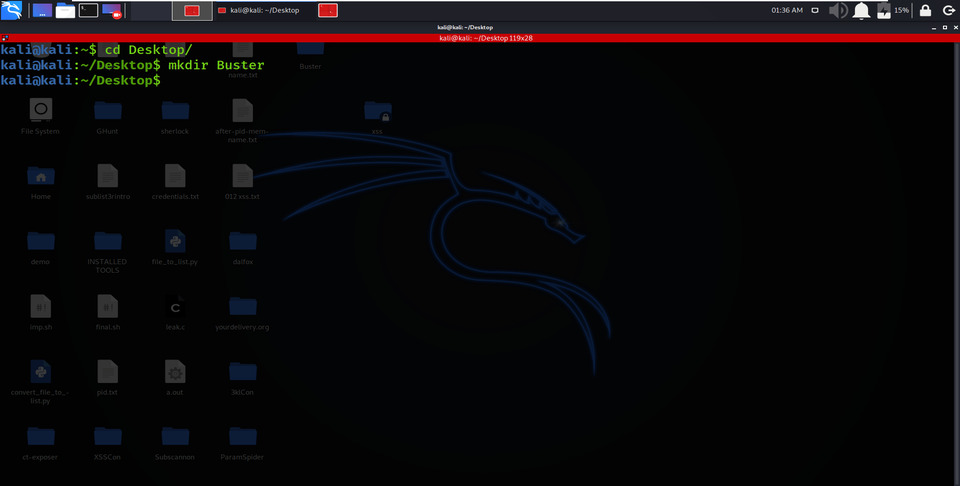Open the volume speaker control
Image resolution: width=960 pixels, height=486 pixels.
(838, 10)
